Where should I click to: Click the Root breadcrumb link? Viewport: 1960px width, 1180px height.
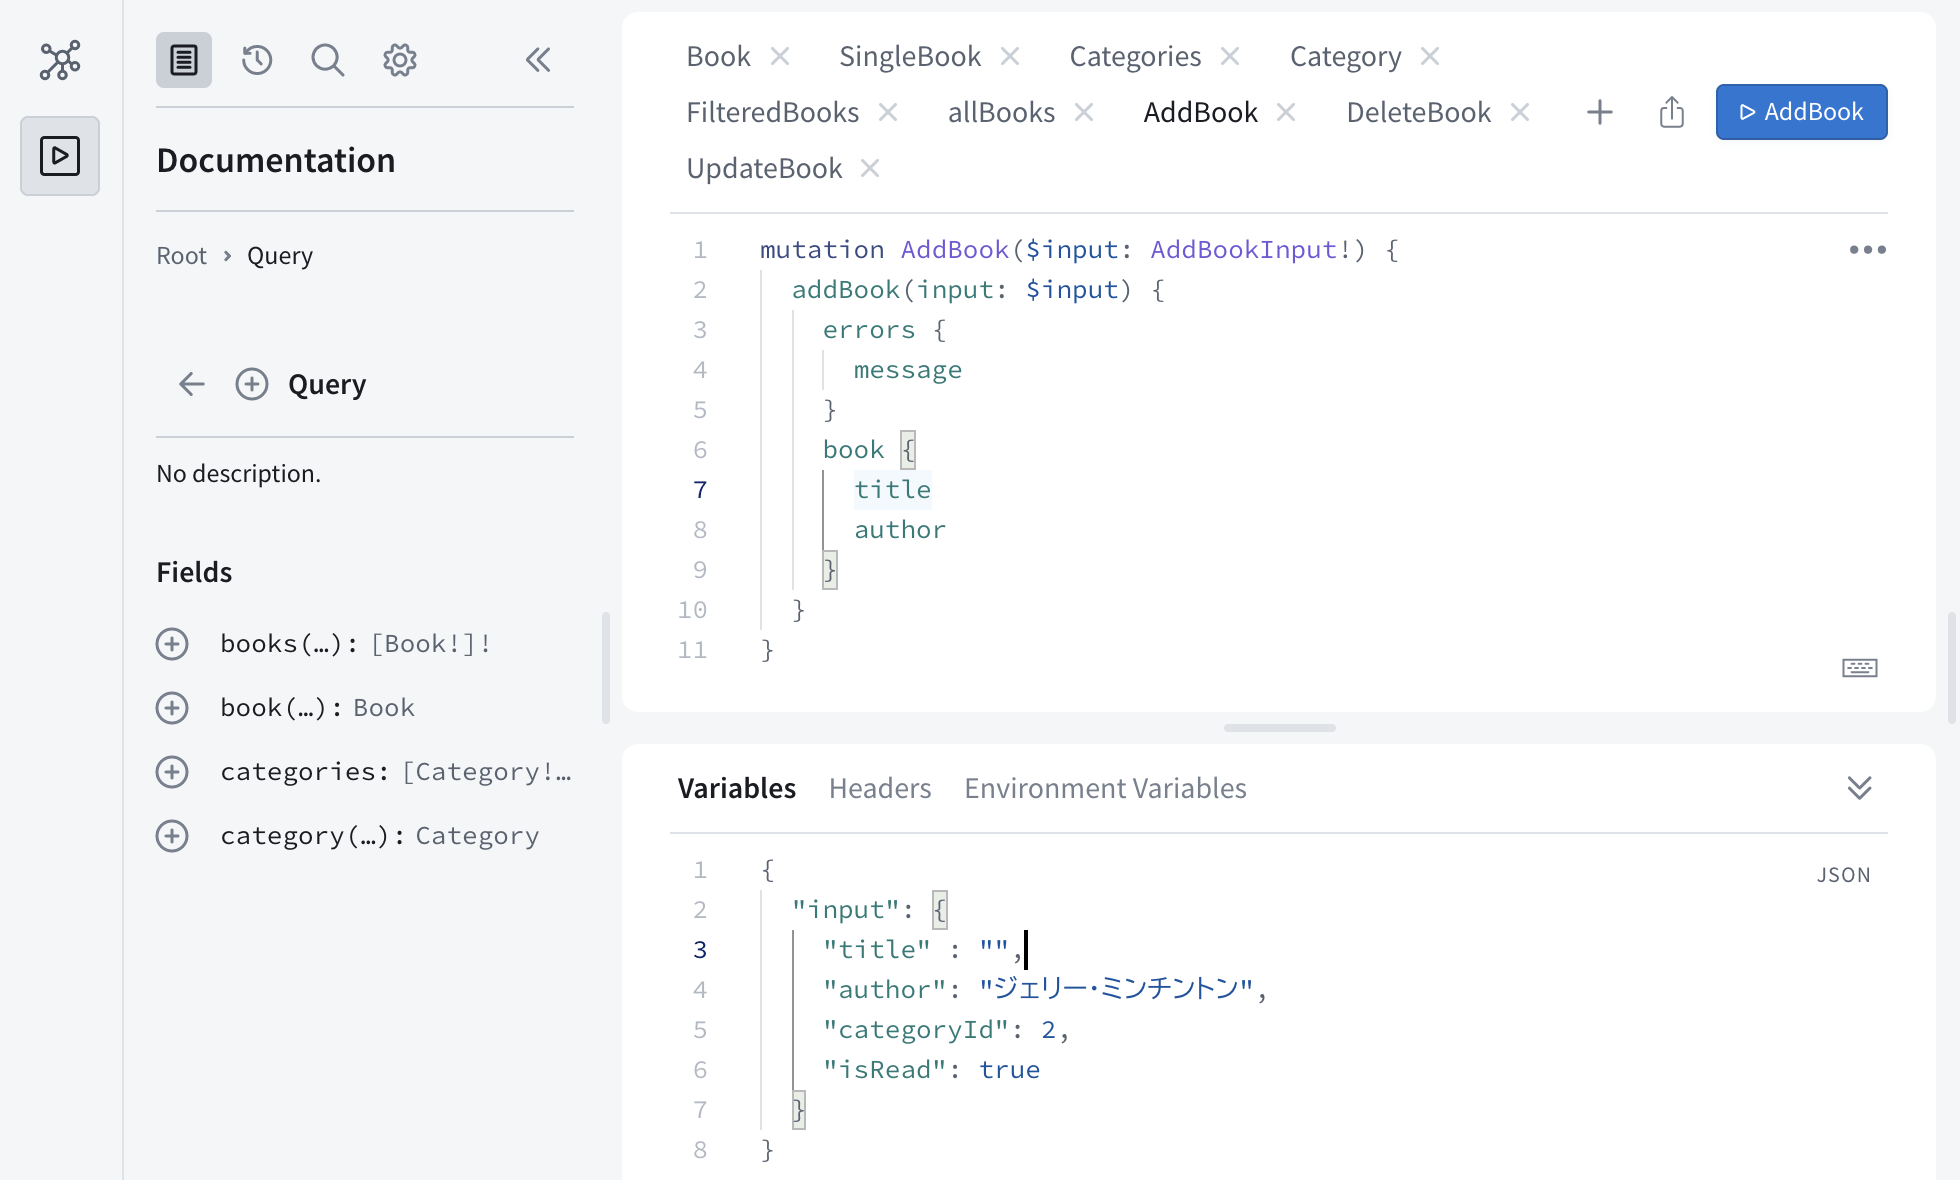click(x=181, y=256)
